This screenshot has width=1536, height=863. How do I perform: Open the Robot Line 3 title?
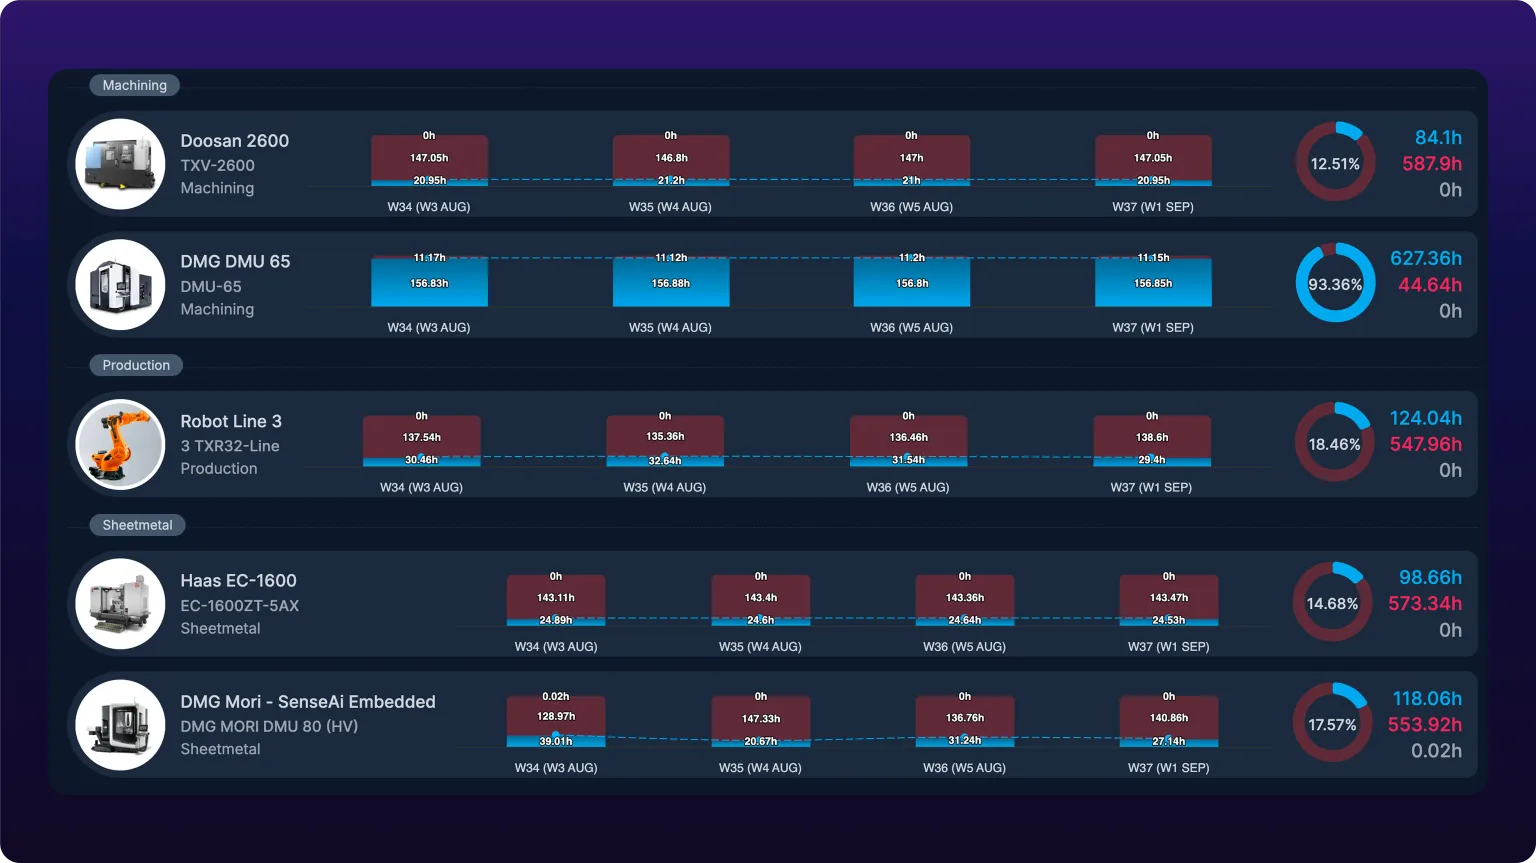pyautogui.click(x=231, y=421)
